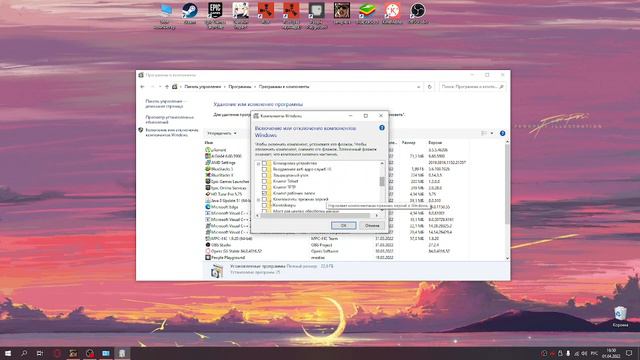Viewport: 640px width, 360px height.
Task: Open address bar history dropdown
Action: click(x=418, y=87)
